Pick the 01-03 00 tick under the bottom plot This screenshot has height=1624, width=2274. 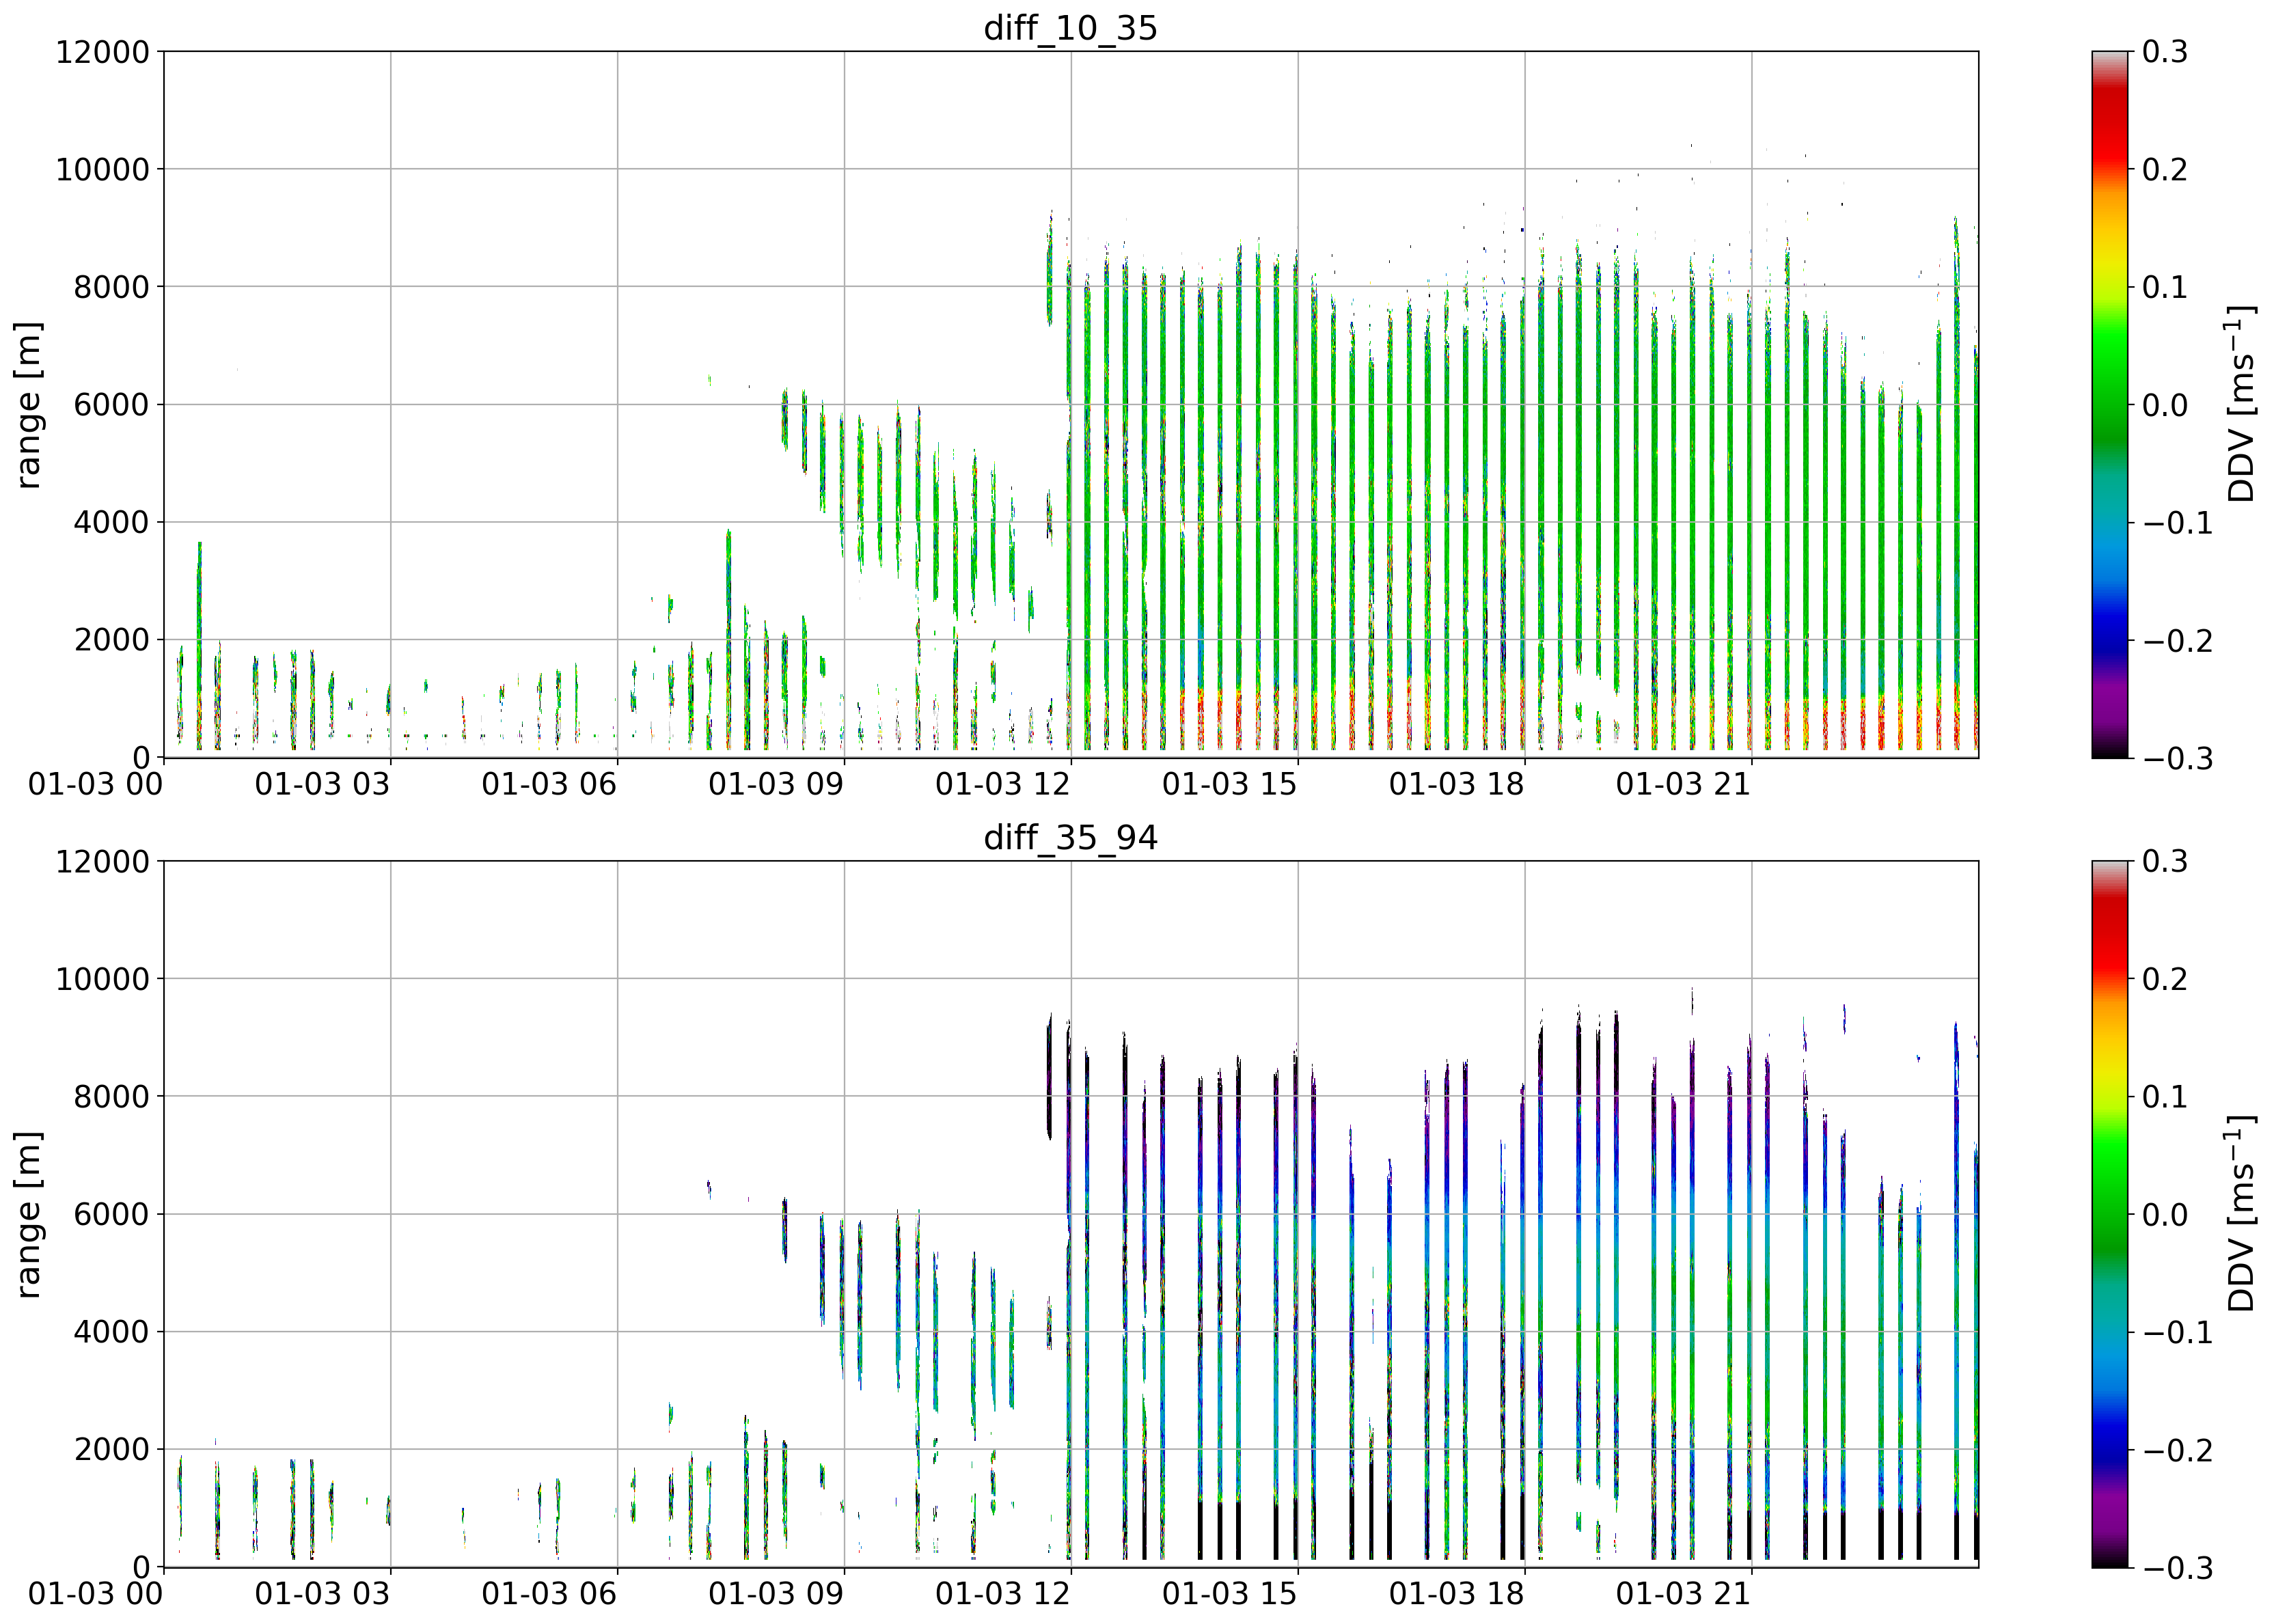click(x=96, y=1594)
